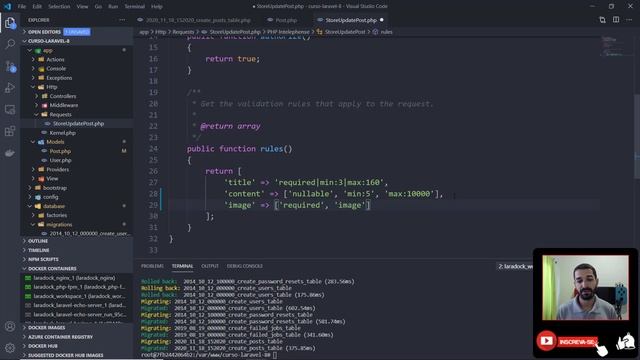The height and width of the screenshot is (360, 640).
Task: Click the YouTube subscribe play icon
Action: point(547,341)
